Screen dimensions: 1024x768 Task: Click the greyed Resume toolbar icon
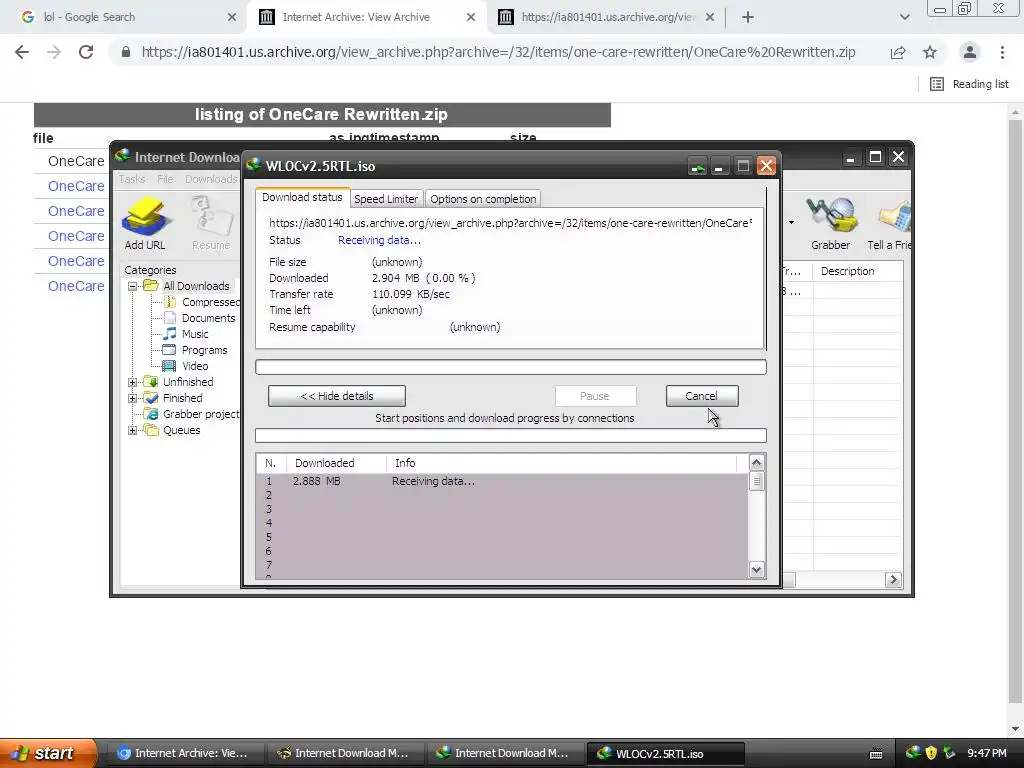click(211, 224)
